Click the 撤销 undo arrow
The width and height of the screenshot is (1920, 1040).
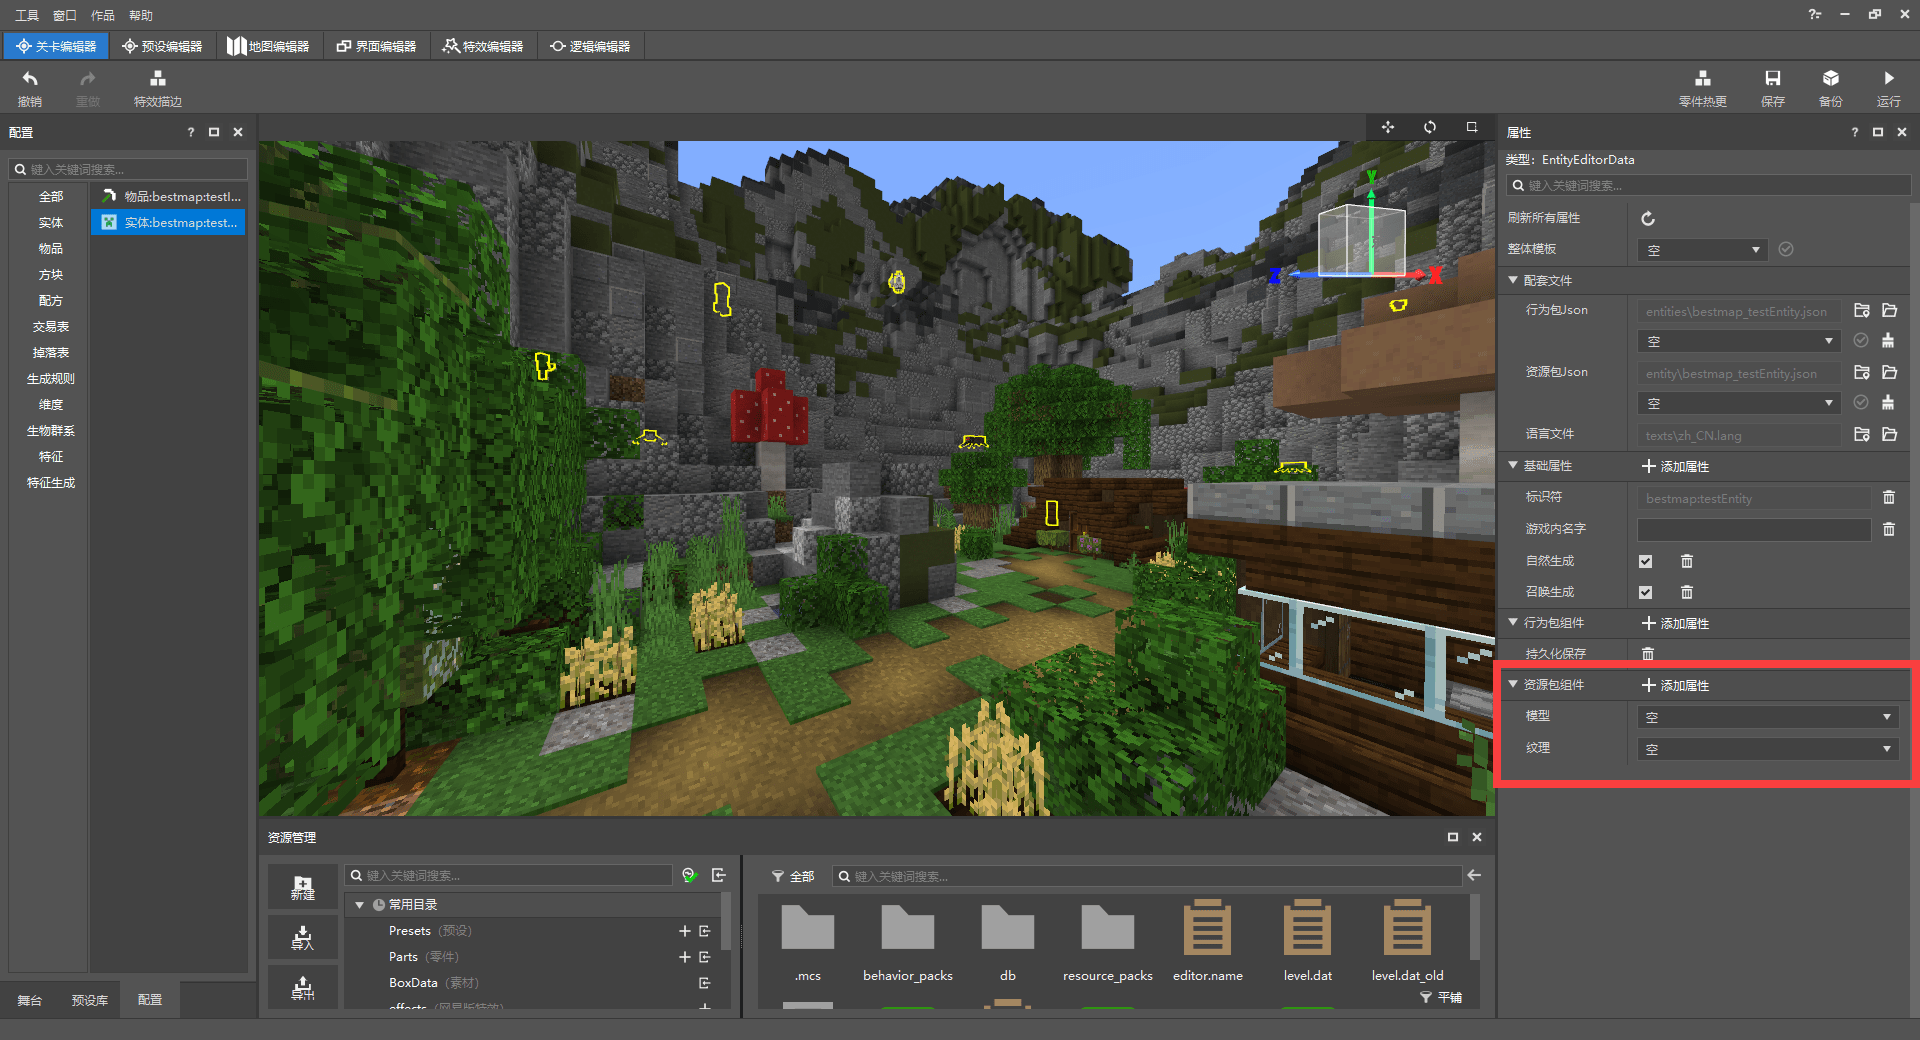30,79
